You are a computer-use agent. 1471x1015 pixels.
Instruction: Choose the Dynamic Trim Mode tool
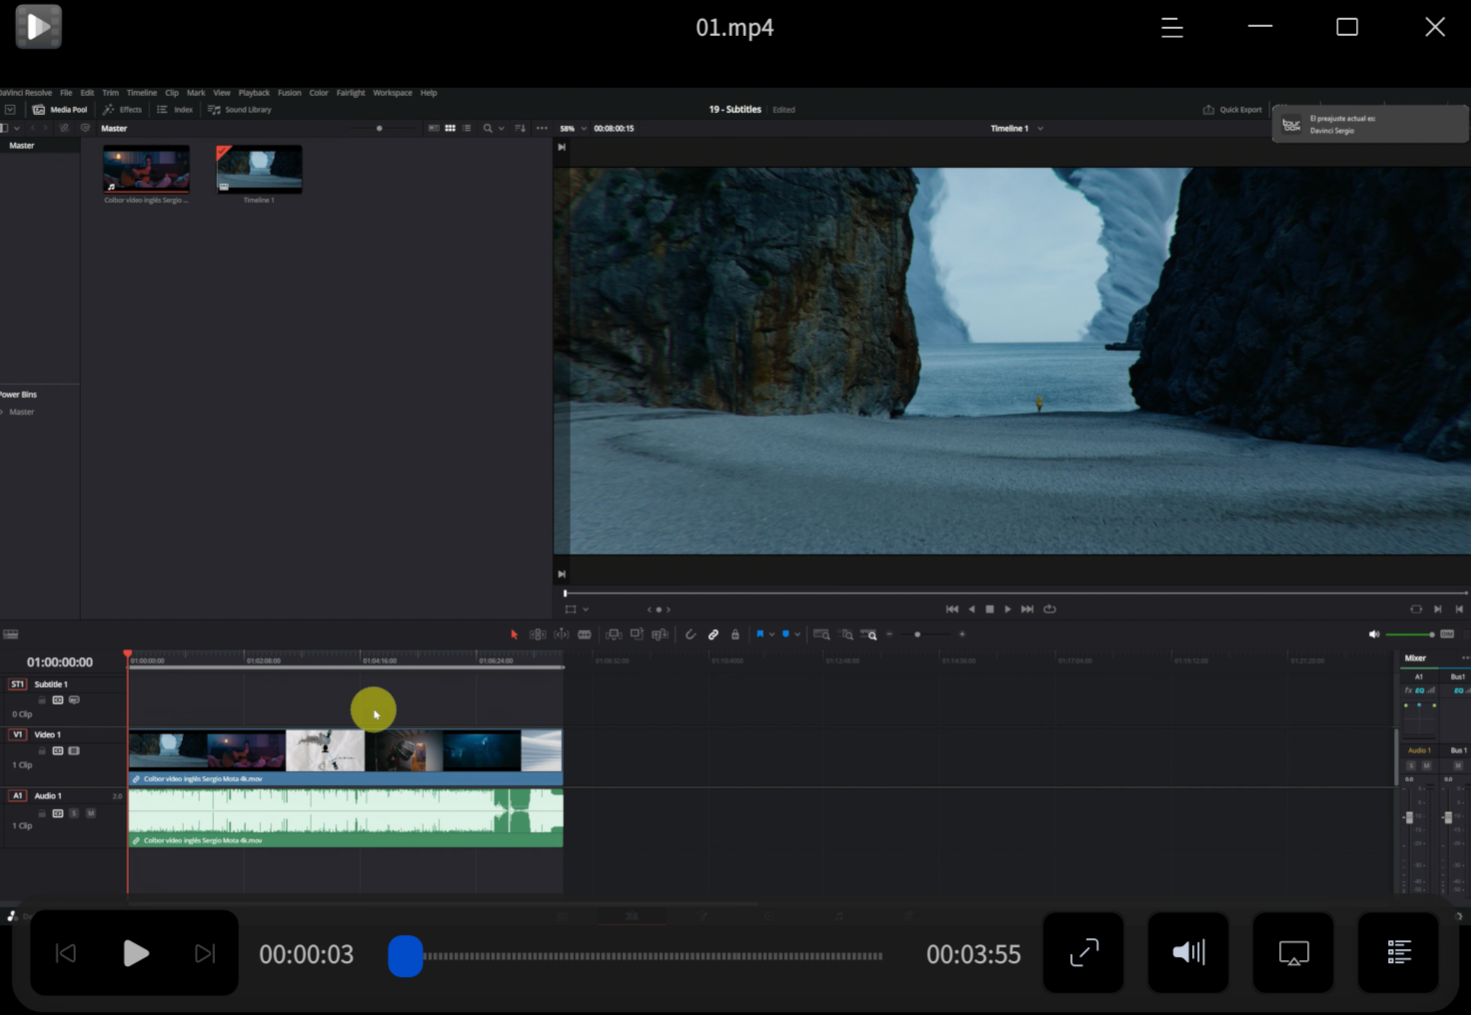(x=561, y=635)
